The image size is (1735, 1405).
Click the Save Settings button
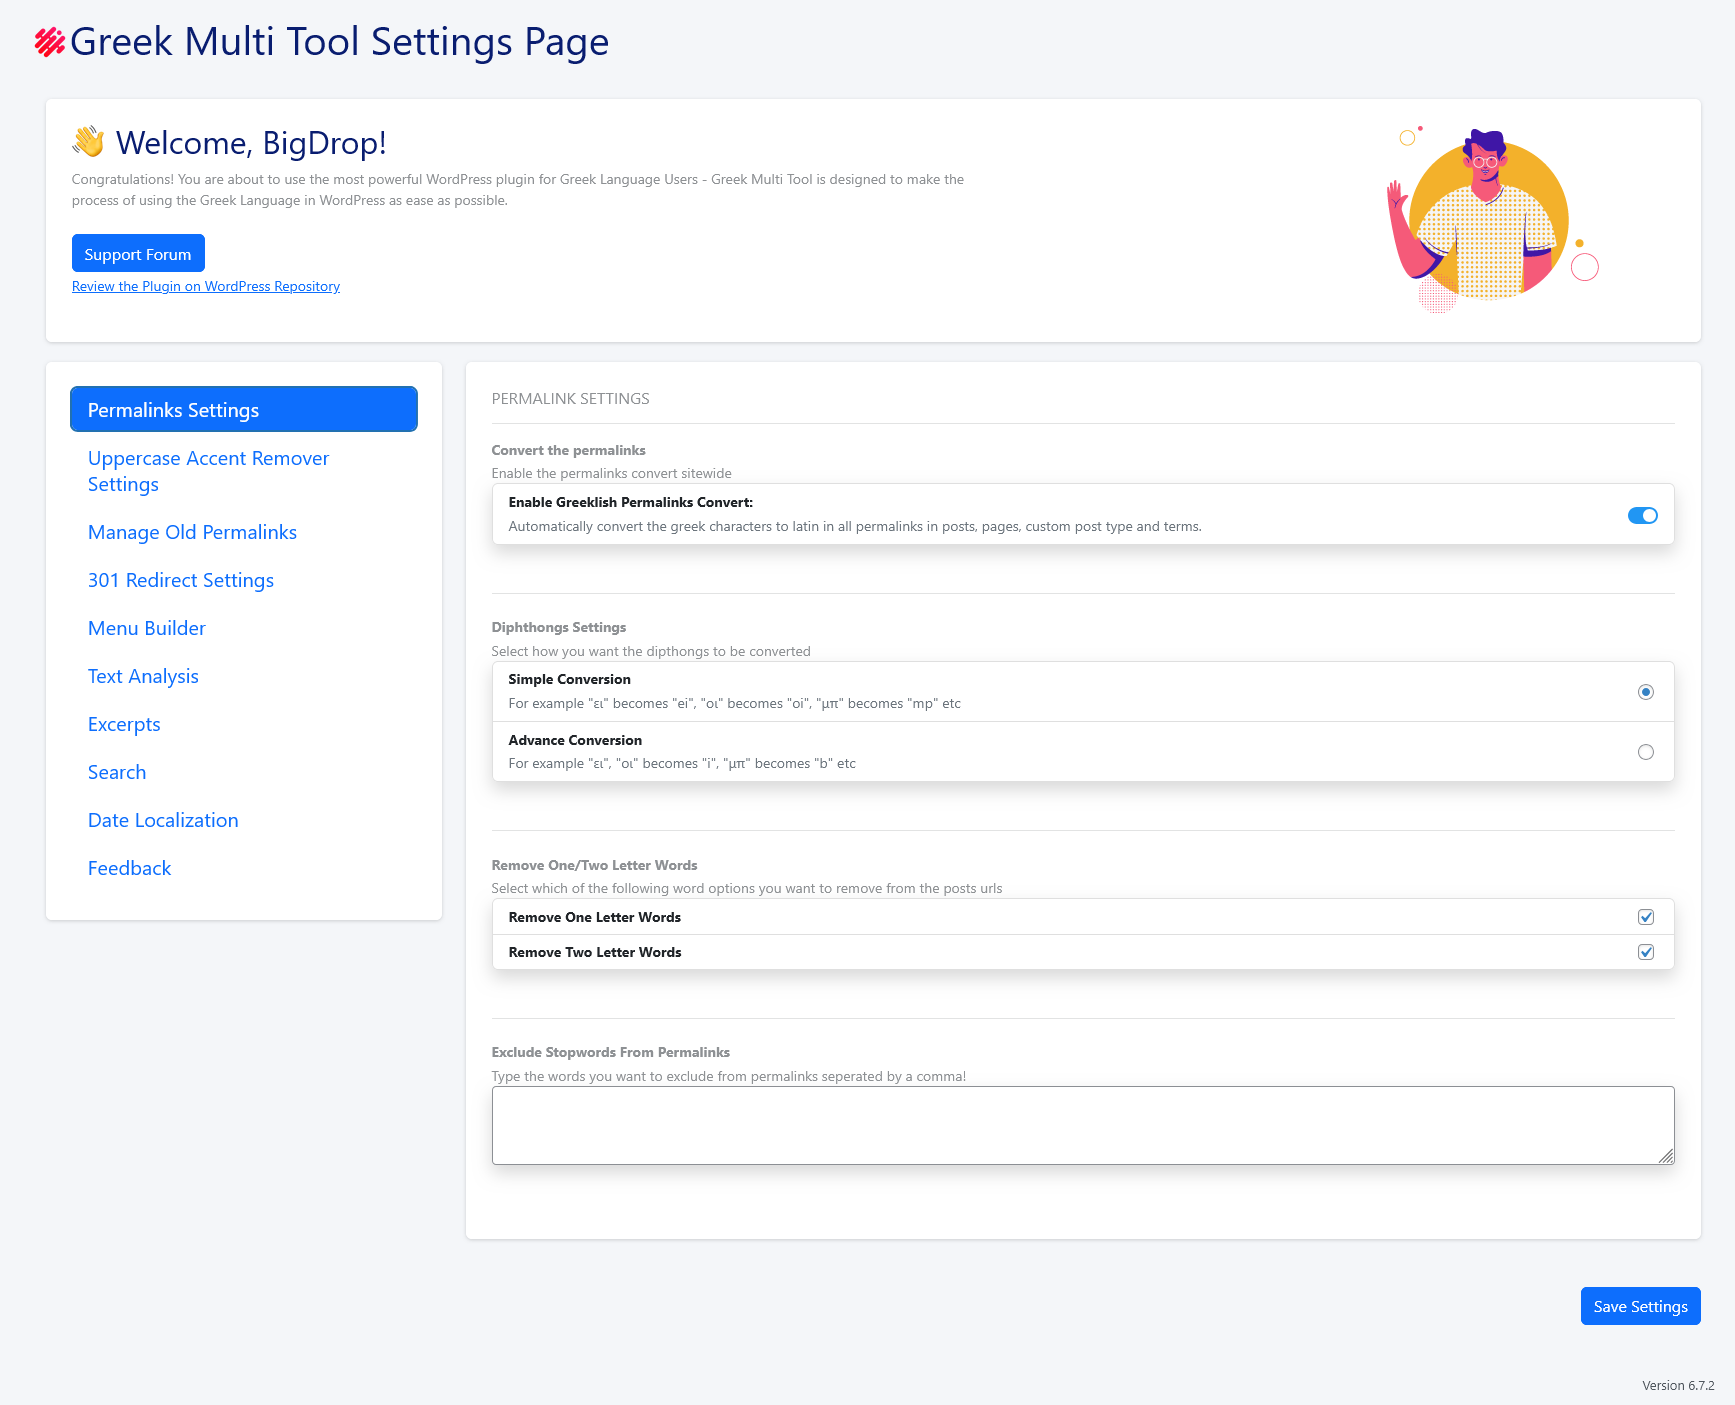click(x=1640, y=1306)
